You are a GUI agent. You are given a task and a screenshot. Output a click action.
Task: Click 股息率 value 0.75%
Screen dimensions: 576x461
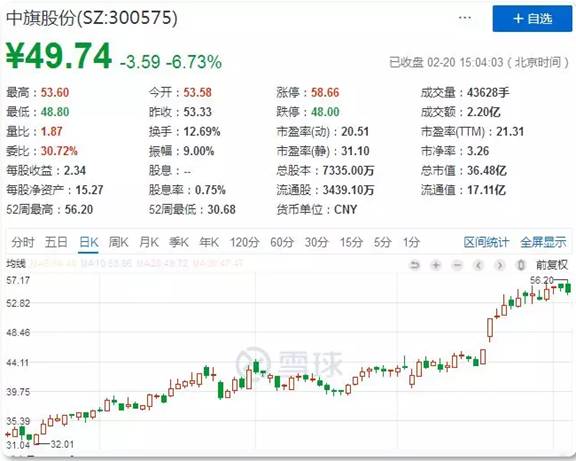[x=210, y=190]
